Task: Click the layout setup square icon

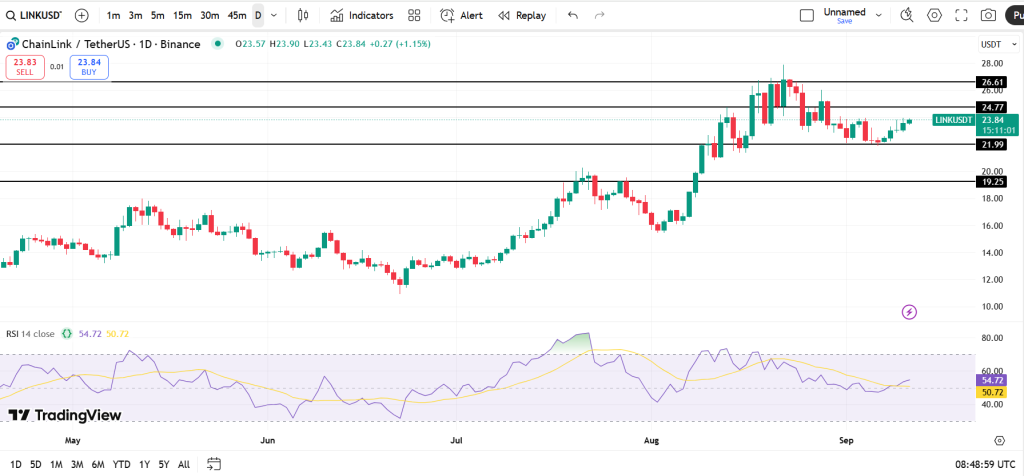Action: pos(807,15)
